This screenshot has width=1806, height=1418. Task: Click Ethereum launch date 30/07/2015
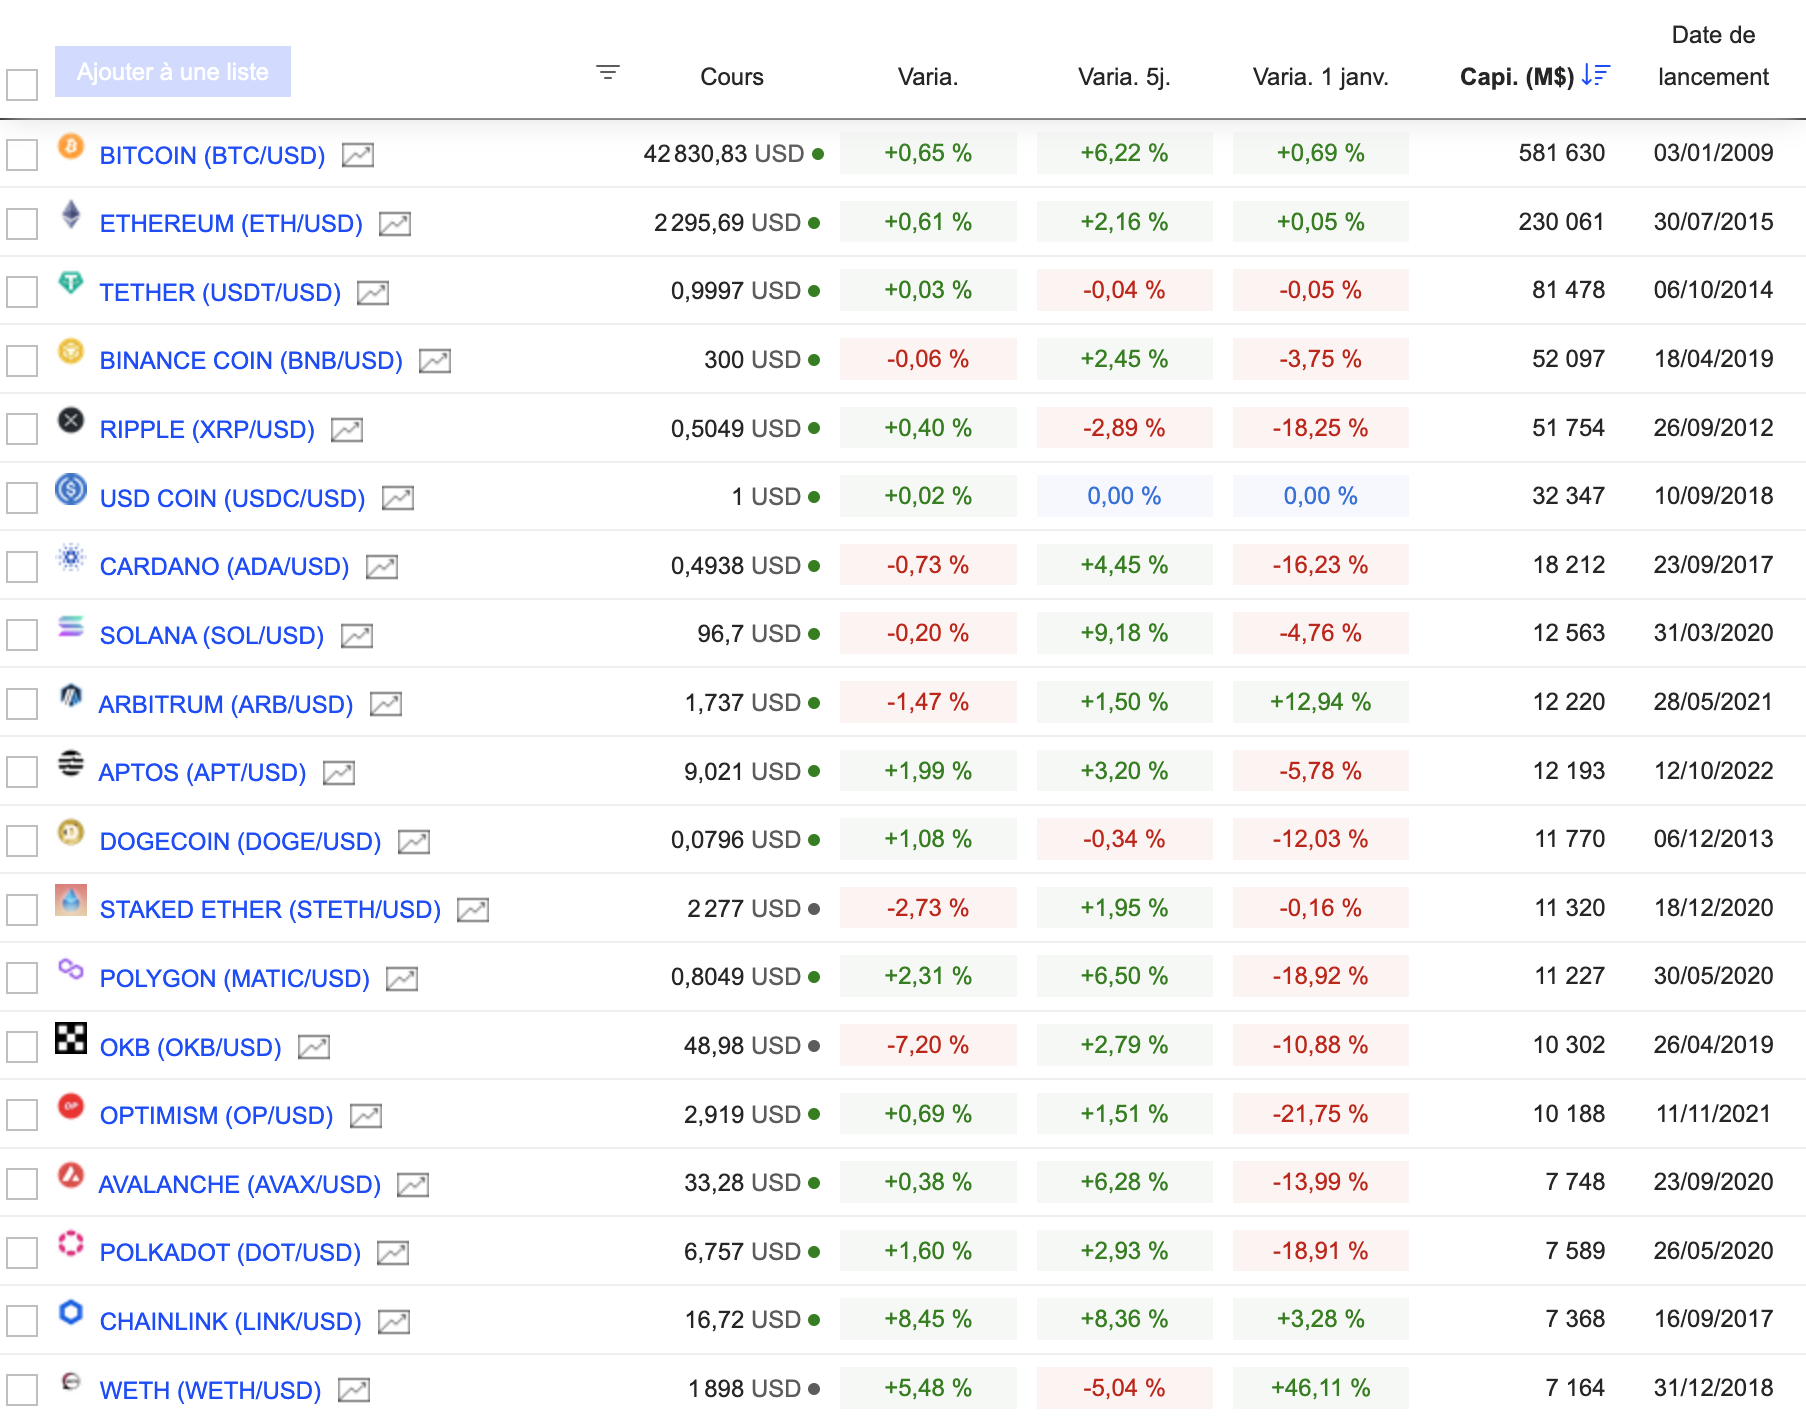coord(1714,222)
